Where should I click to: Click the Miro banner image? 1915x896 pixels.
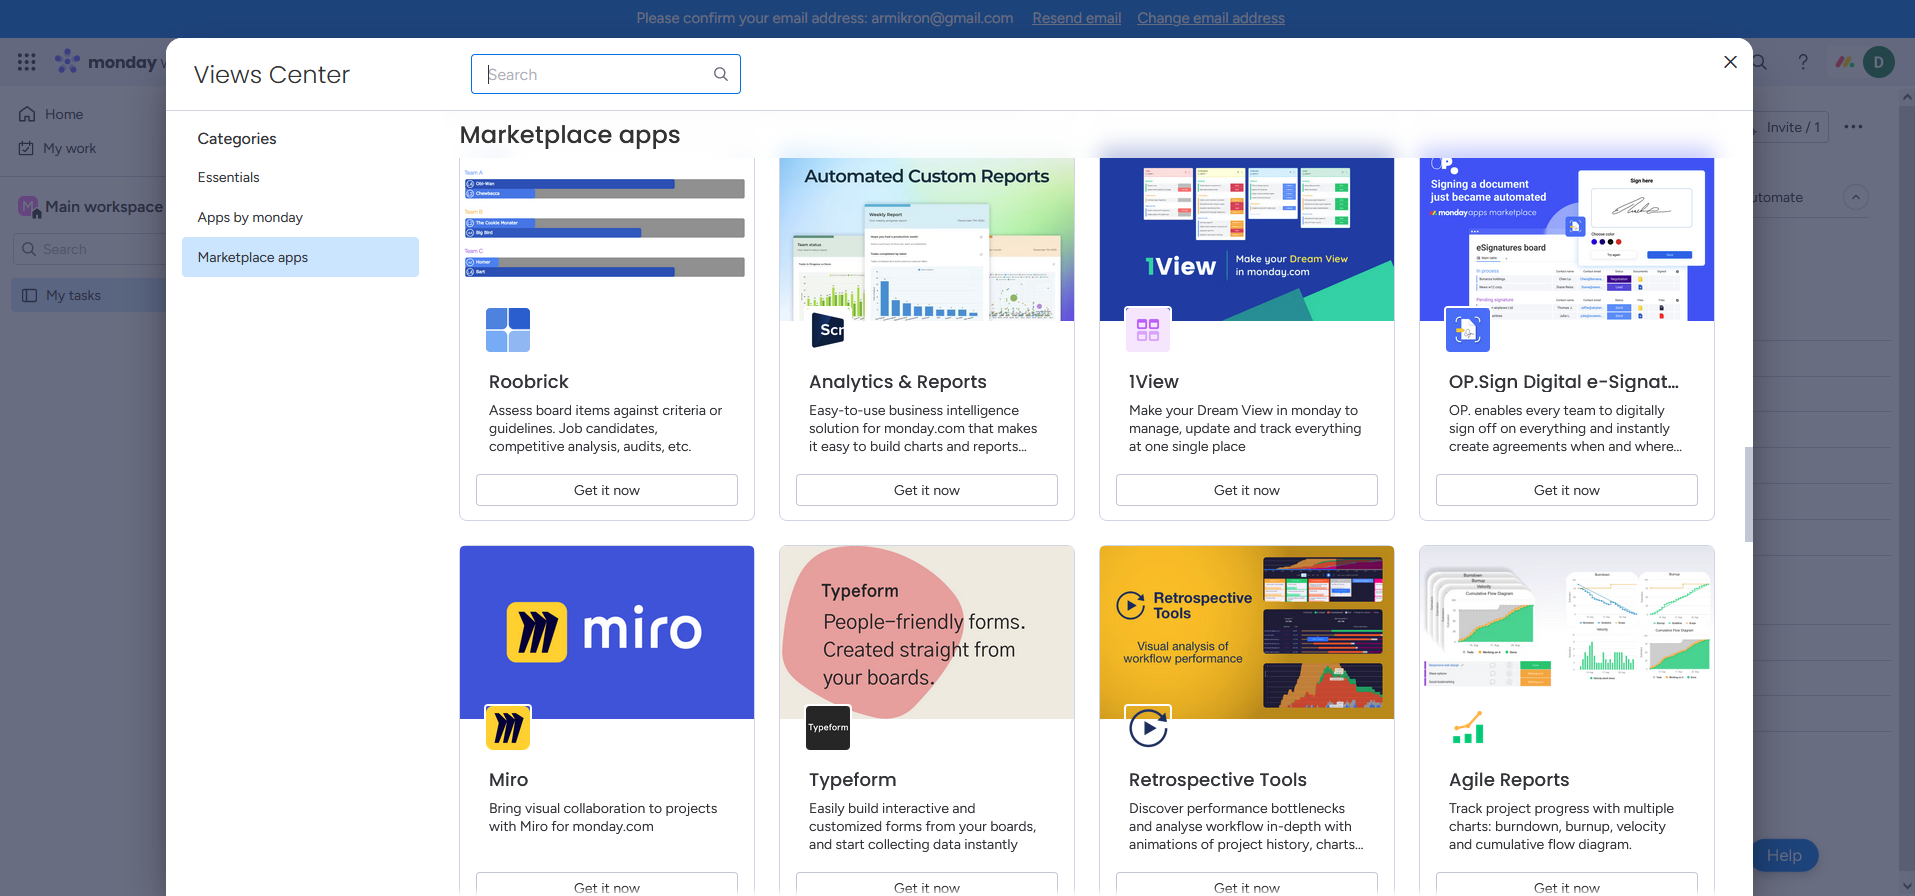[x=607, y=632]
